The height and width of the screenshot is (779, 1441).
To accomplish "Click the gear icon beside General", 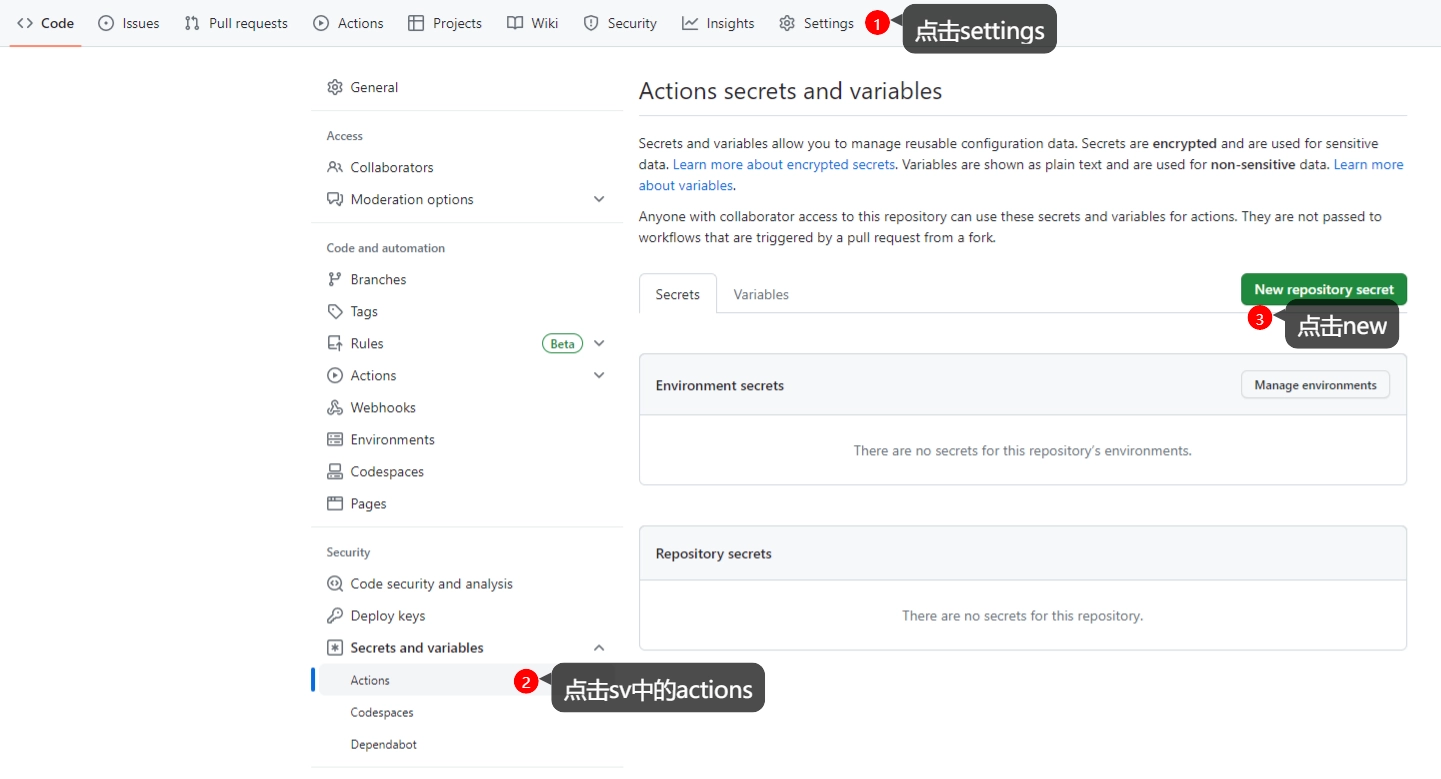I will tap(335, 87).
